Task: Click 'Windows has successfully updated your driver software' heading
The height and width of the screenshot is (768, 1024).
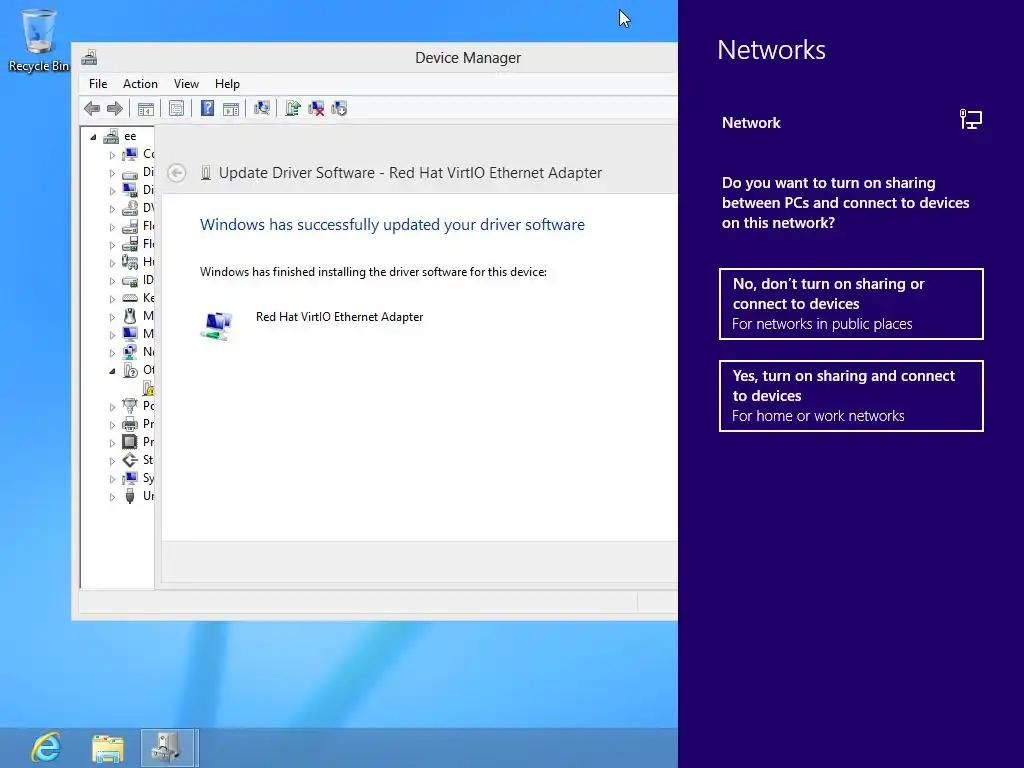Action: pyautogui.click(x=392, y=225)
